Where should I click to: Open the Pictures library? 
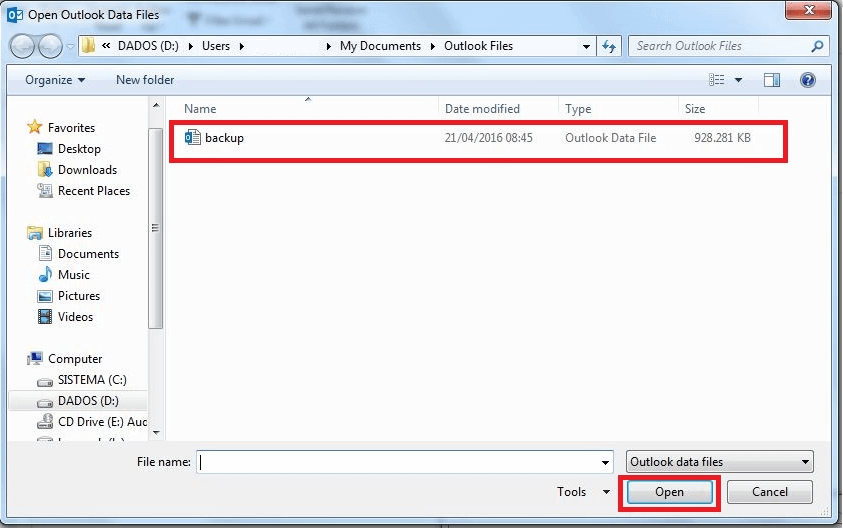(78, 295)
